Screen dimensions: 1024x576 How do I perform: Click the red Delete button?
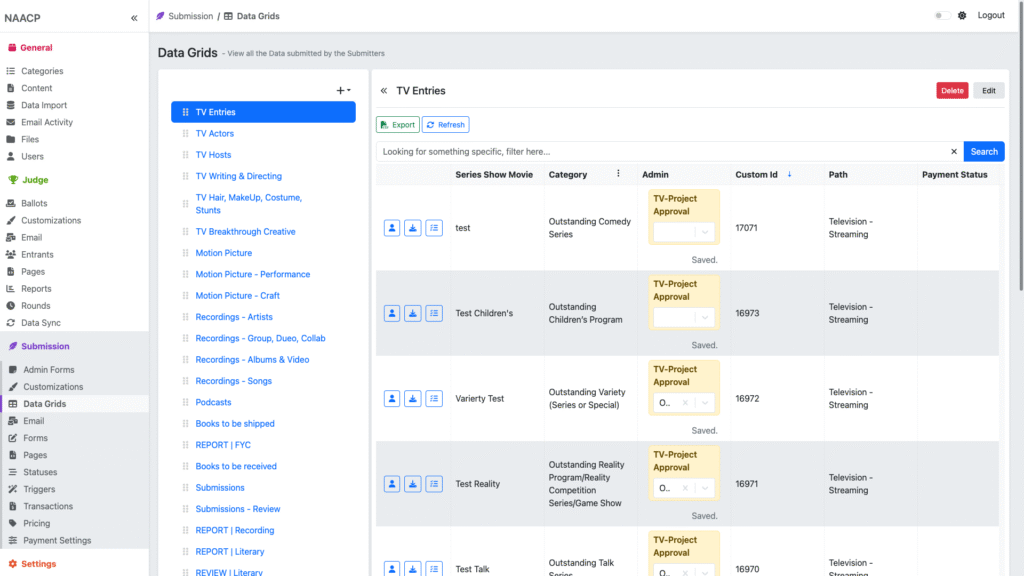[952, 90]
